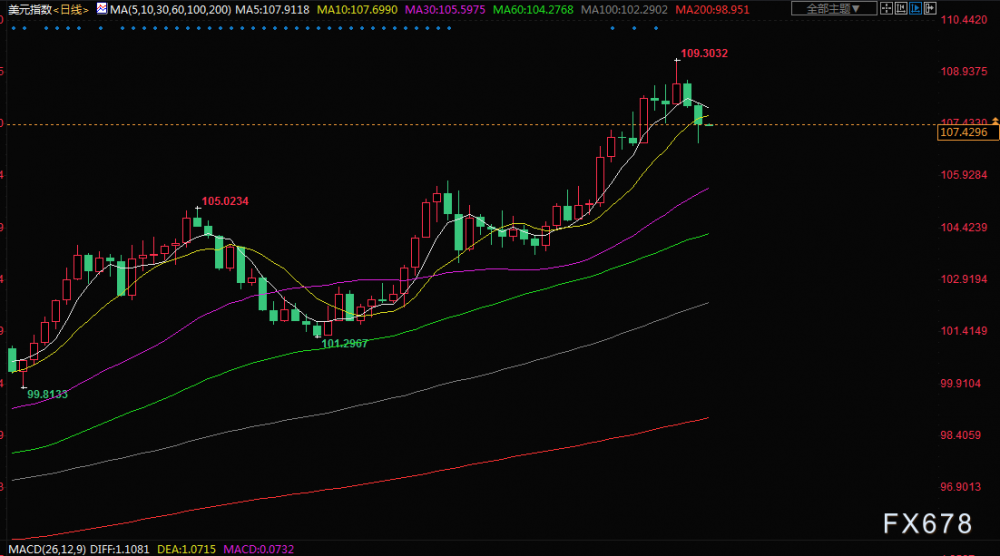Click the red MA200:98.951 label

(712, 10)
